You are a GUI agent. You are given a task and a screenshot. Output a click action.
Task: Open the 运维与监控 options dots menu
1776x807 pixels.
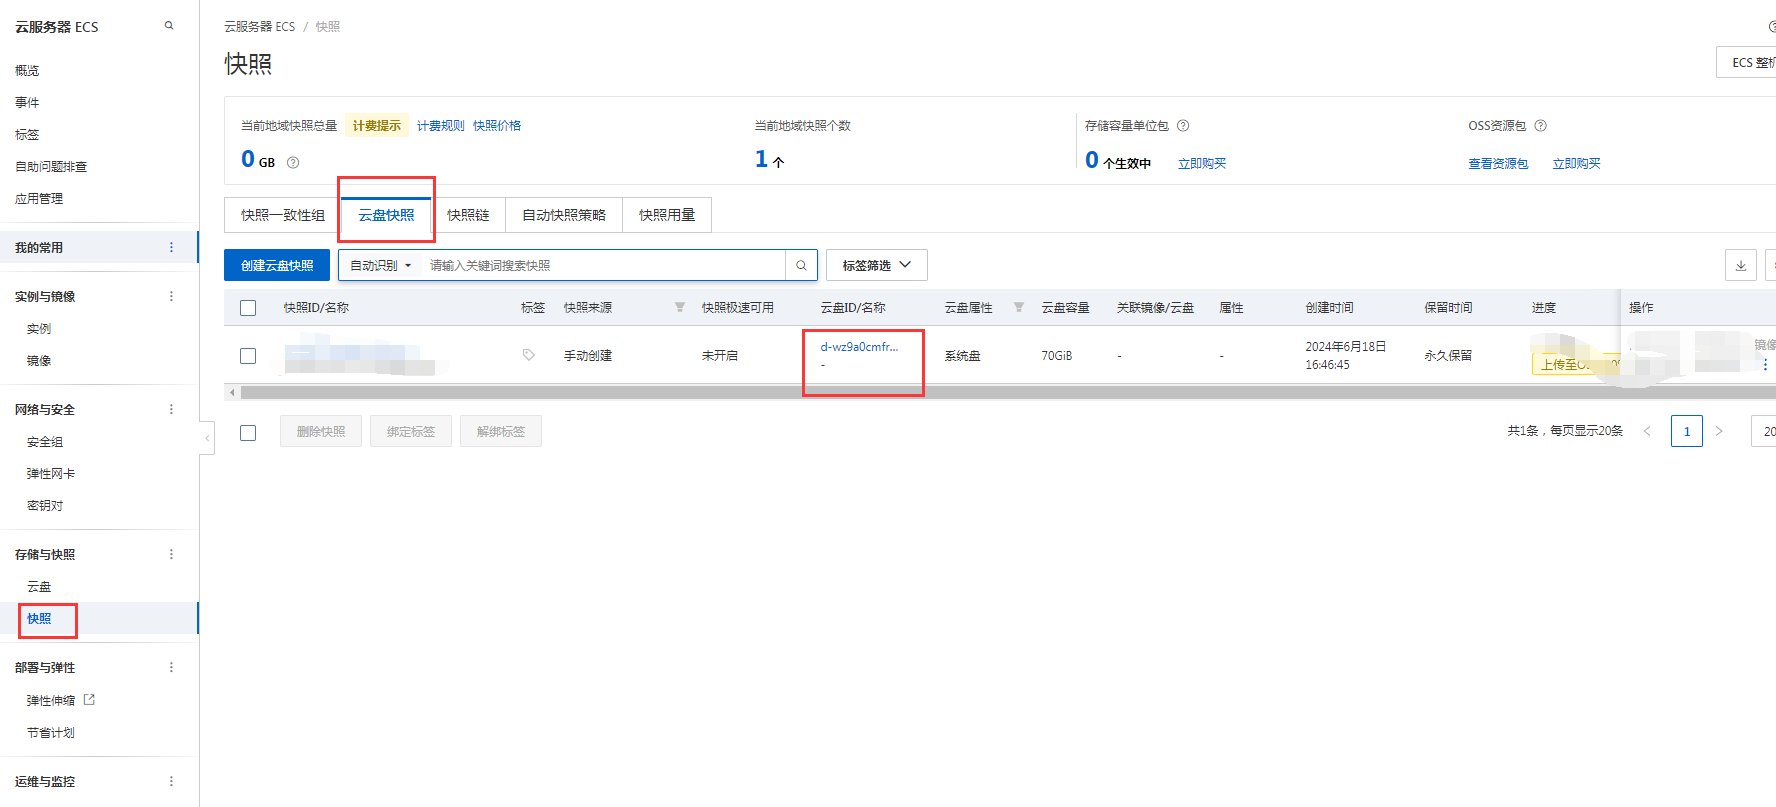[x=171, y=781]
